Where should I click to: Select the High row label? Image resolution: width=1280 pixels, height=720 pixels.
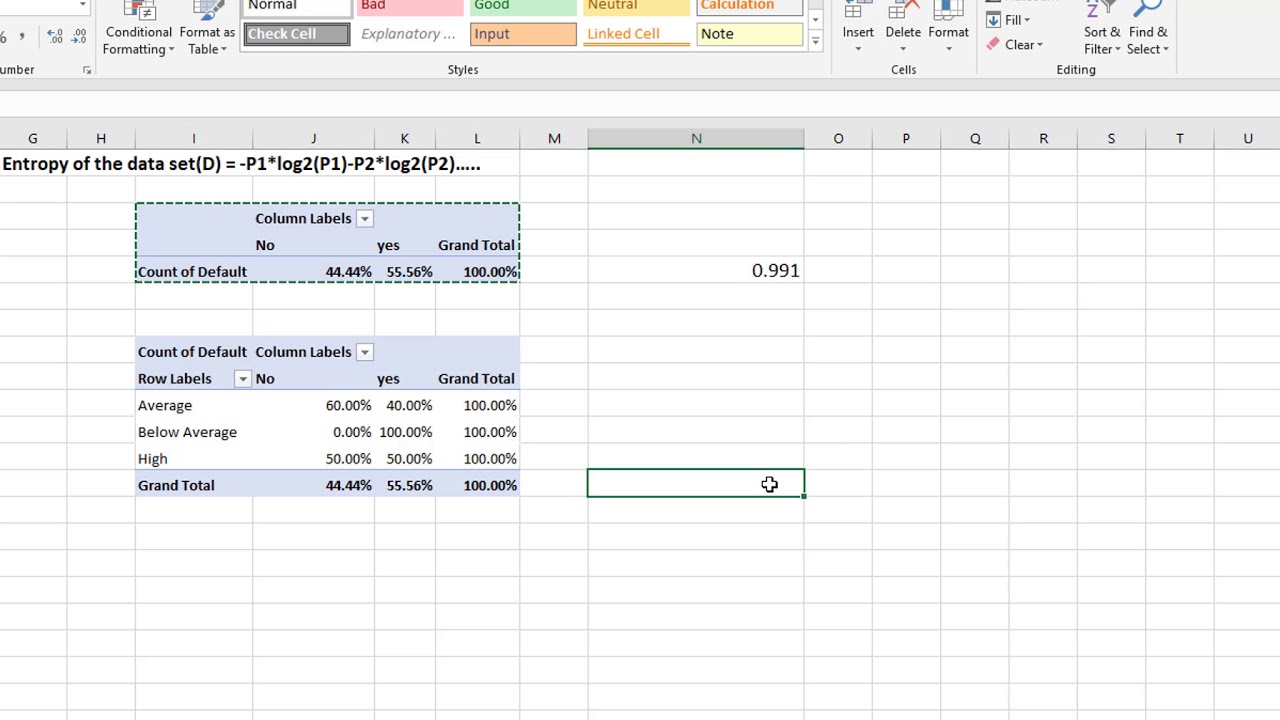(194, 459)
